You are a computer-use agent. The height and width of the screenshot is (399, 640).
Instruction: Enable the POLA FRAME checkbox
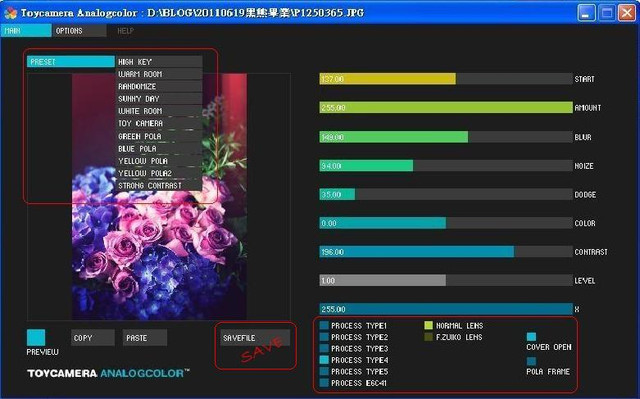[x=531, y=361]
